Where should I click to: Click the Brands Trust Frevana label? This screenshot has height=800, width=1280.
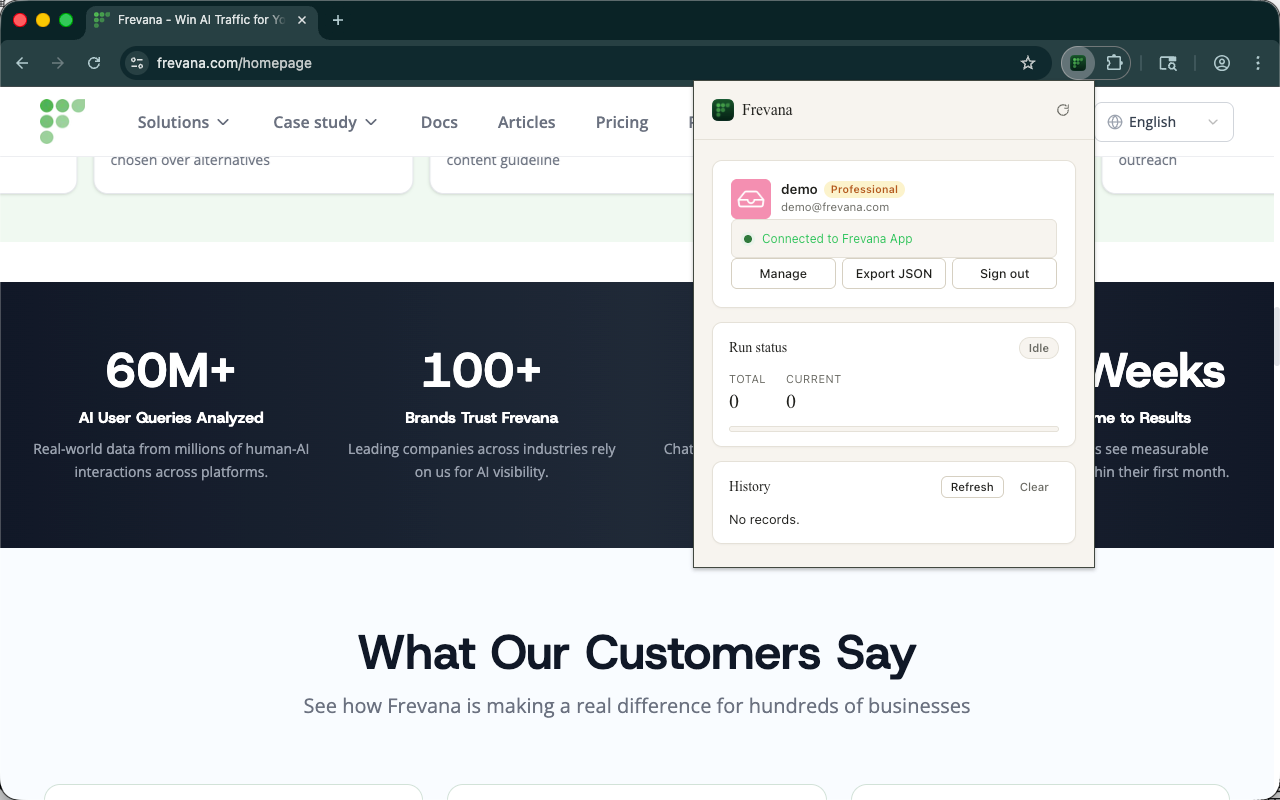point(482,418)
